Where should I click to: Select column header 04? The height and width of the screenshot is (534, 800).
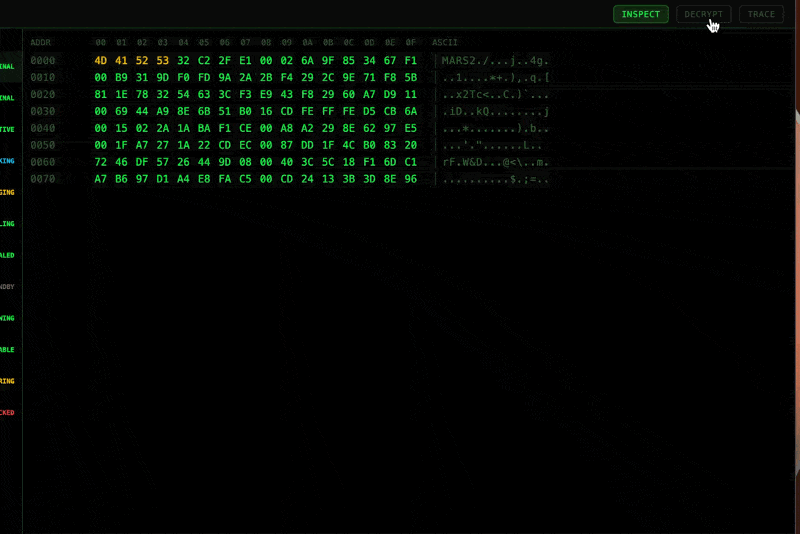(183, 42)
